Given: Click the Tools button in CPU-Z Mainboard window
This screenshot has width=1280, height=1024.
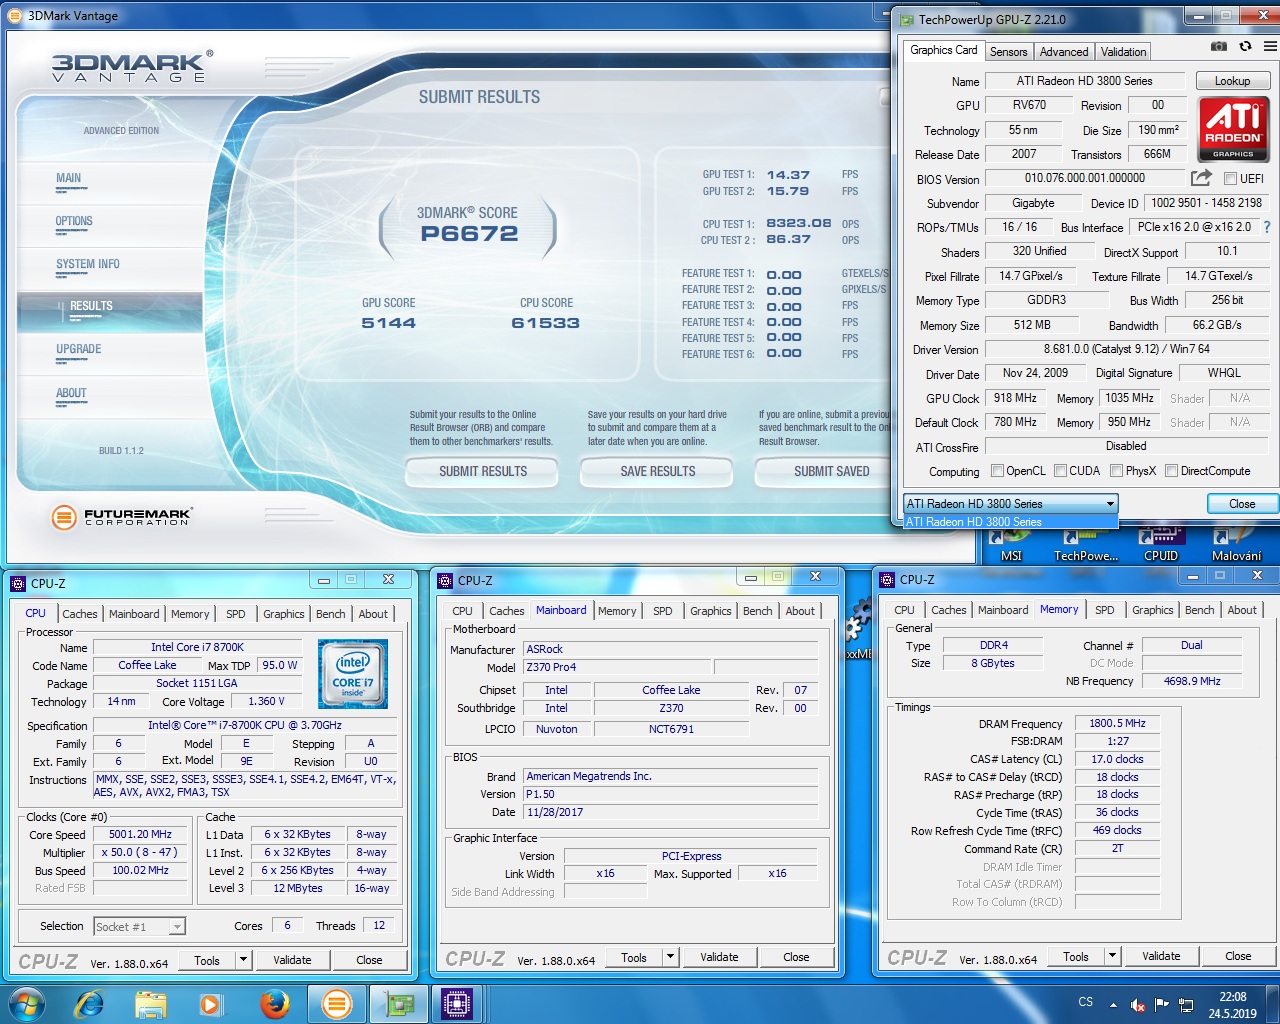Looking at the screenshot, I should coord(634,957).
